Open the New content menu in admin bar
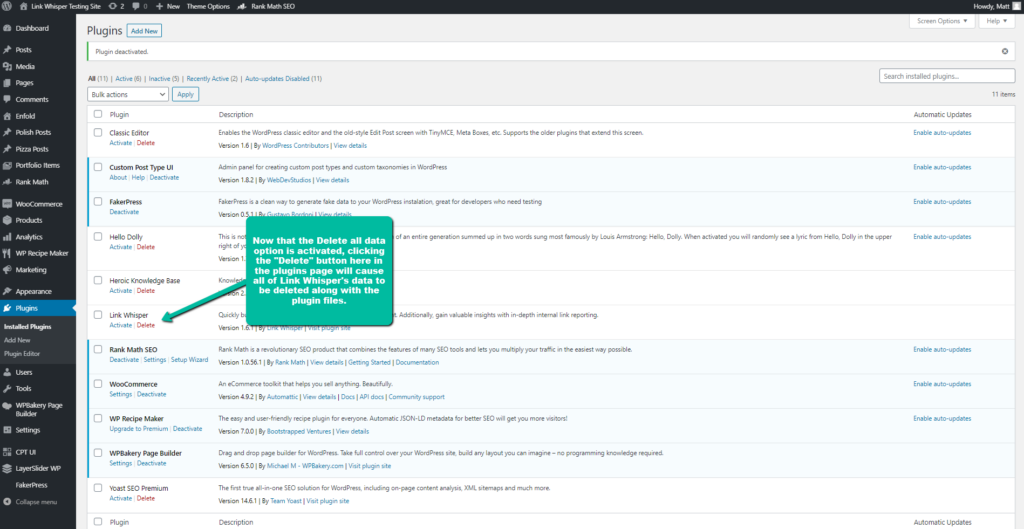 click(x=168, y=6)
